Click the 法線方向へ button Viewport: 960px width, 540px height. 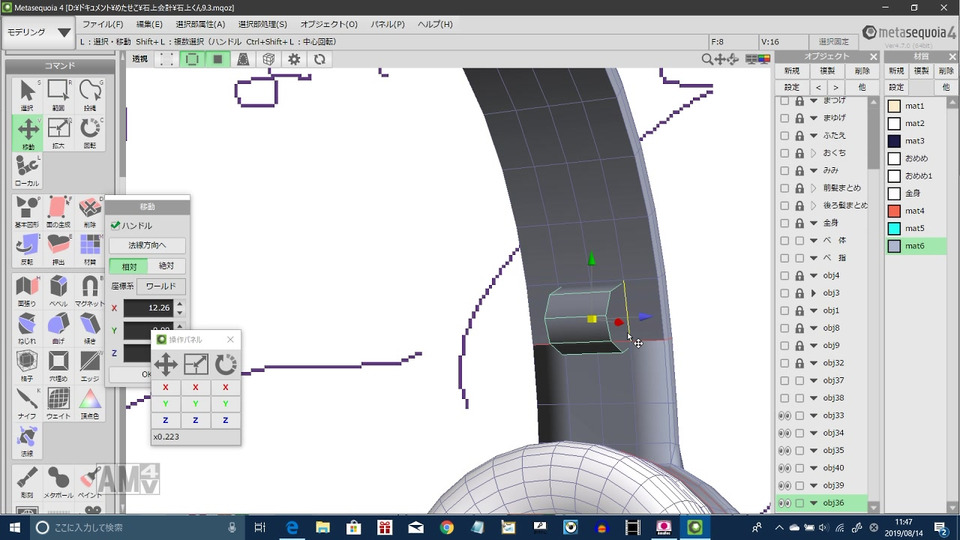(147, 245)
